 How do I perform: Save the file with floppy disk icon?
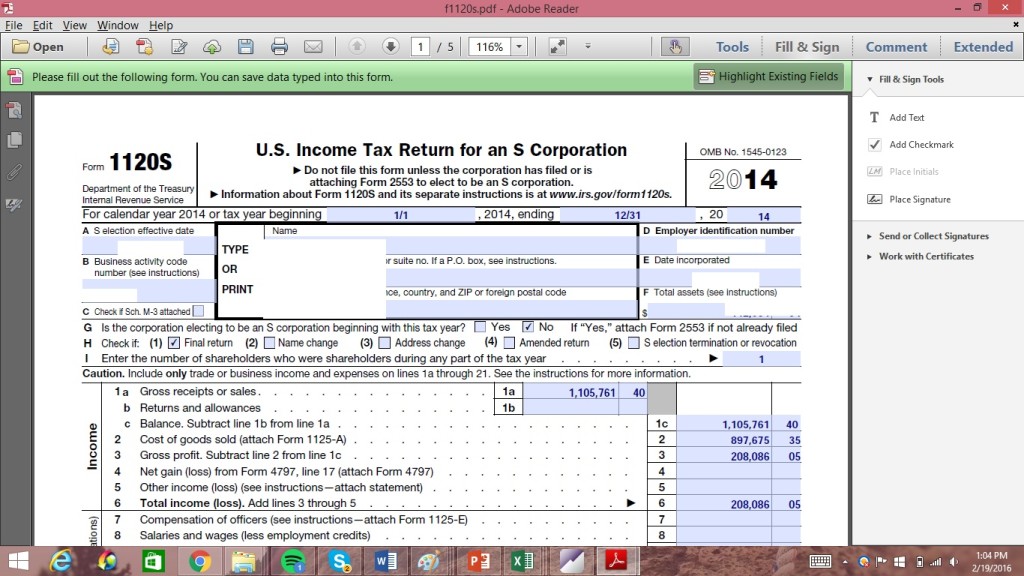pyautogui.click(x=246, y=47)
